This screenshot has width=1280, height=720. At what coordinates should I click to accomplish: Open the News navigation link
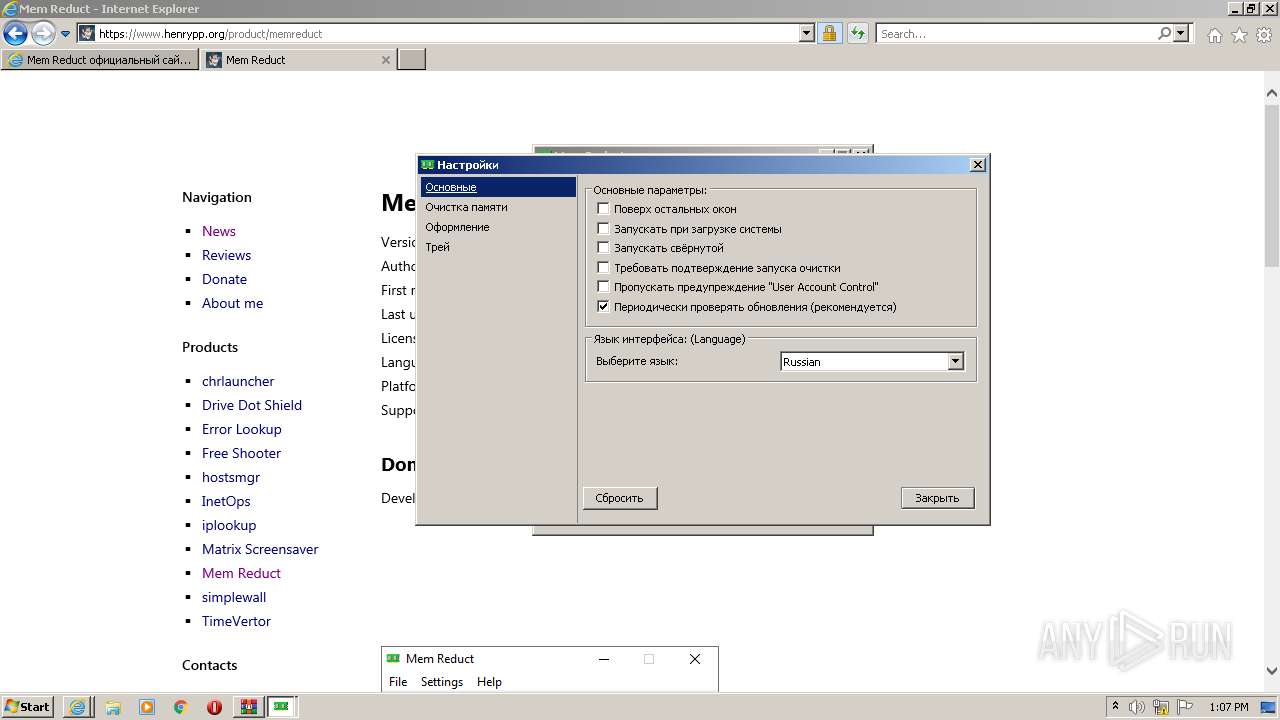[x=219, y=231]
